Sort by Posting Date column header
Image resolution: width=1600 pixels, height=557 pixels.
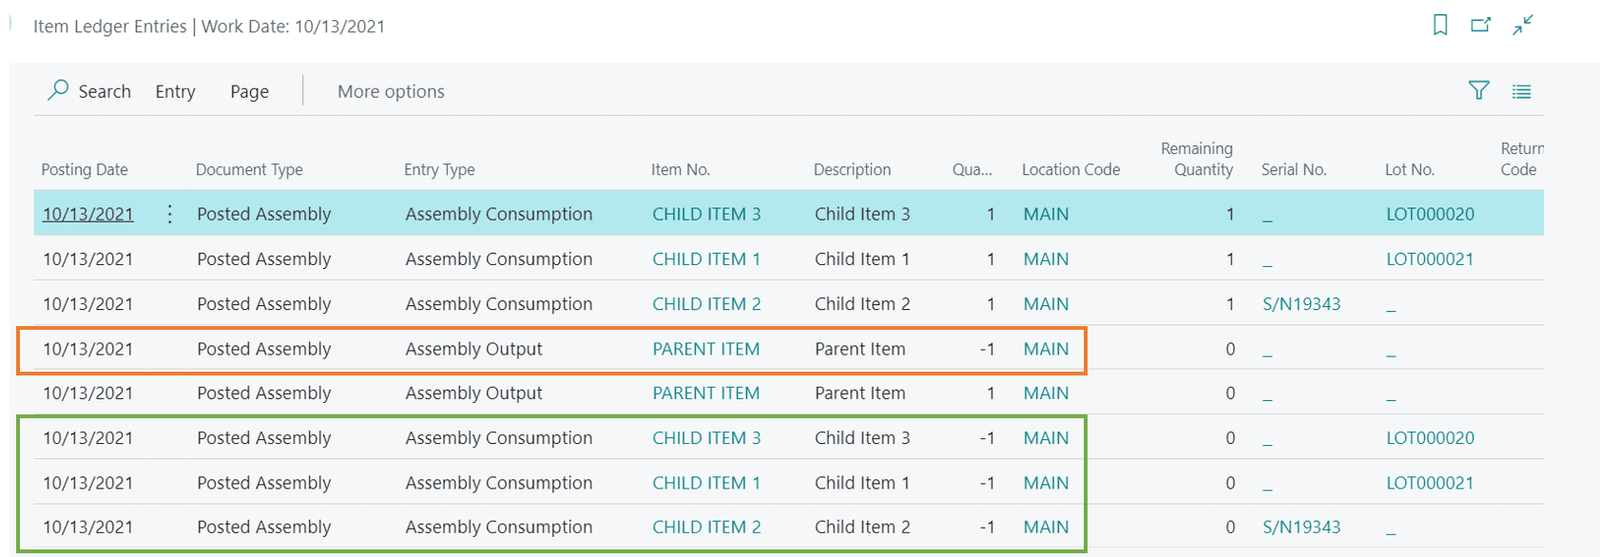pyautogui.click(x=85, y=169)
